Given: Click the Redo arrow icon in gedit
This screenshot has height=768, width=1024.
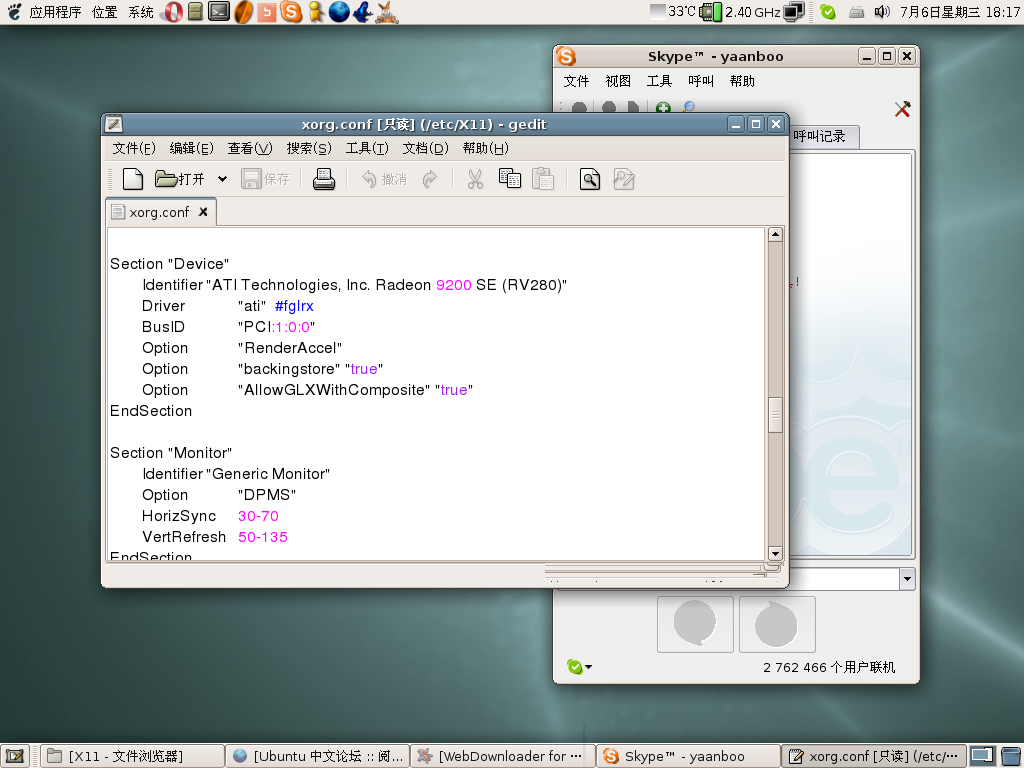Looking at the screenshot, I should click(x=430, y=179).
